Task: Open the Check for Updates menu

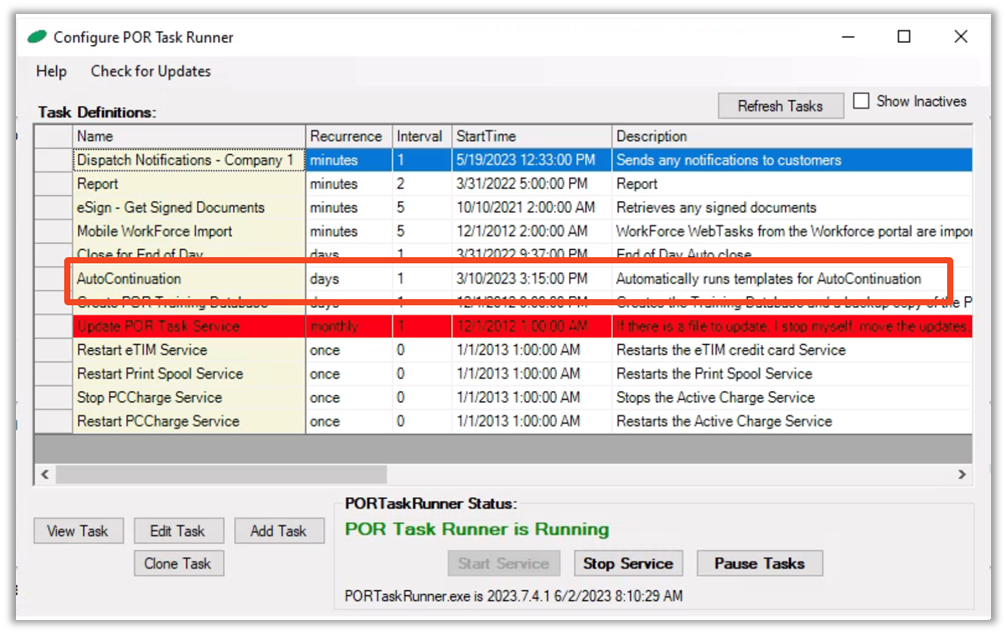Action: (150, 71)
